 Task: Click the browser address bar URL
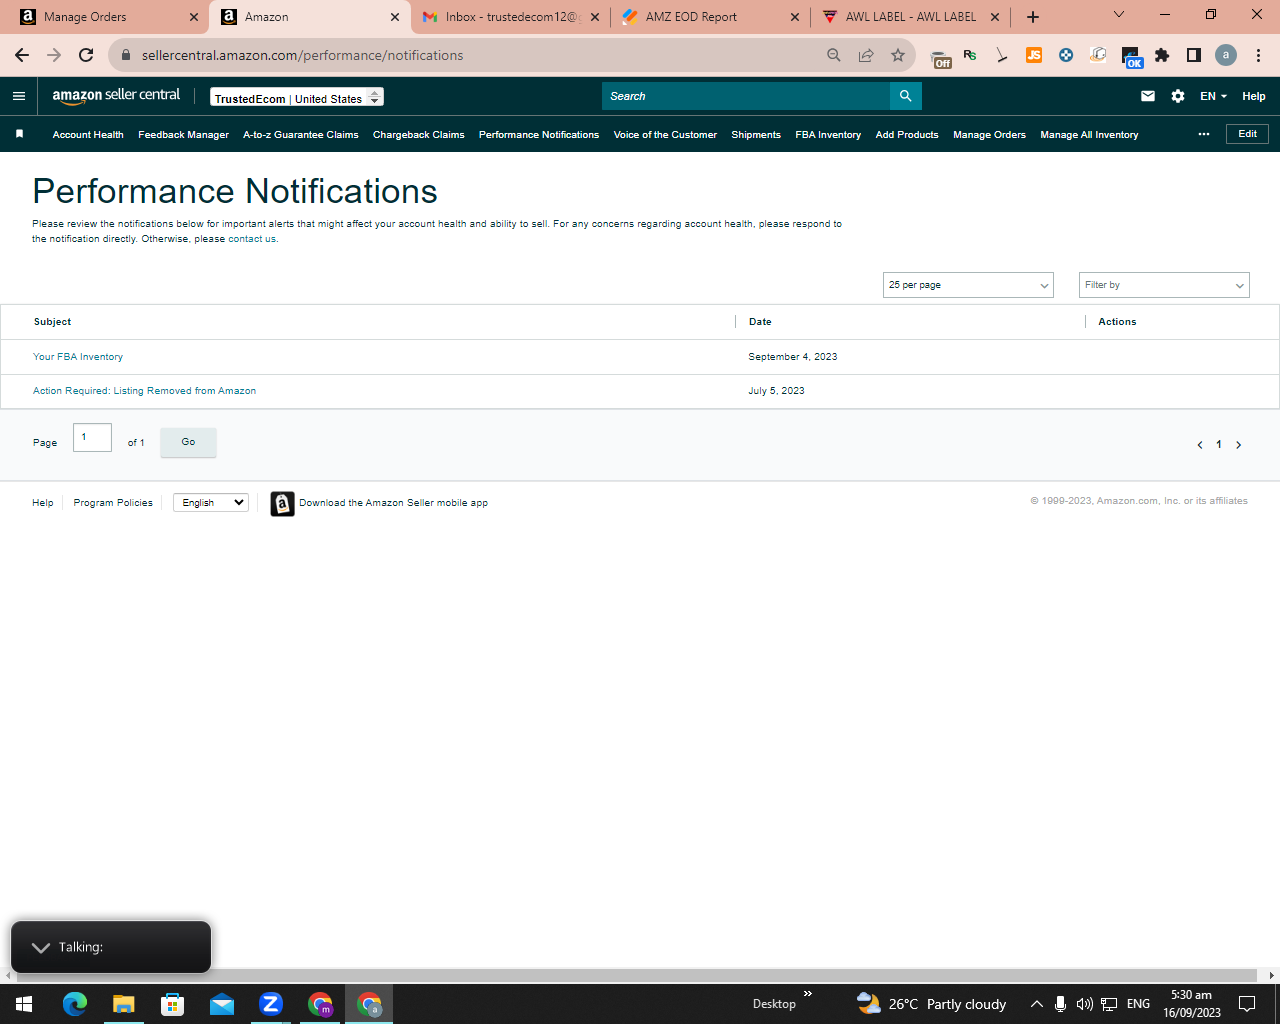pos(302,55)
